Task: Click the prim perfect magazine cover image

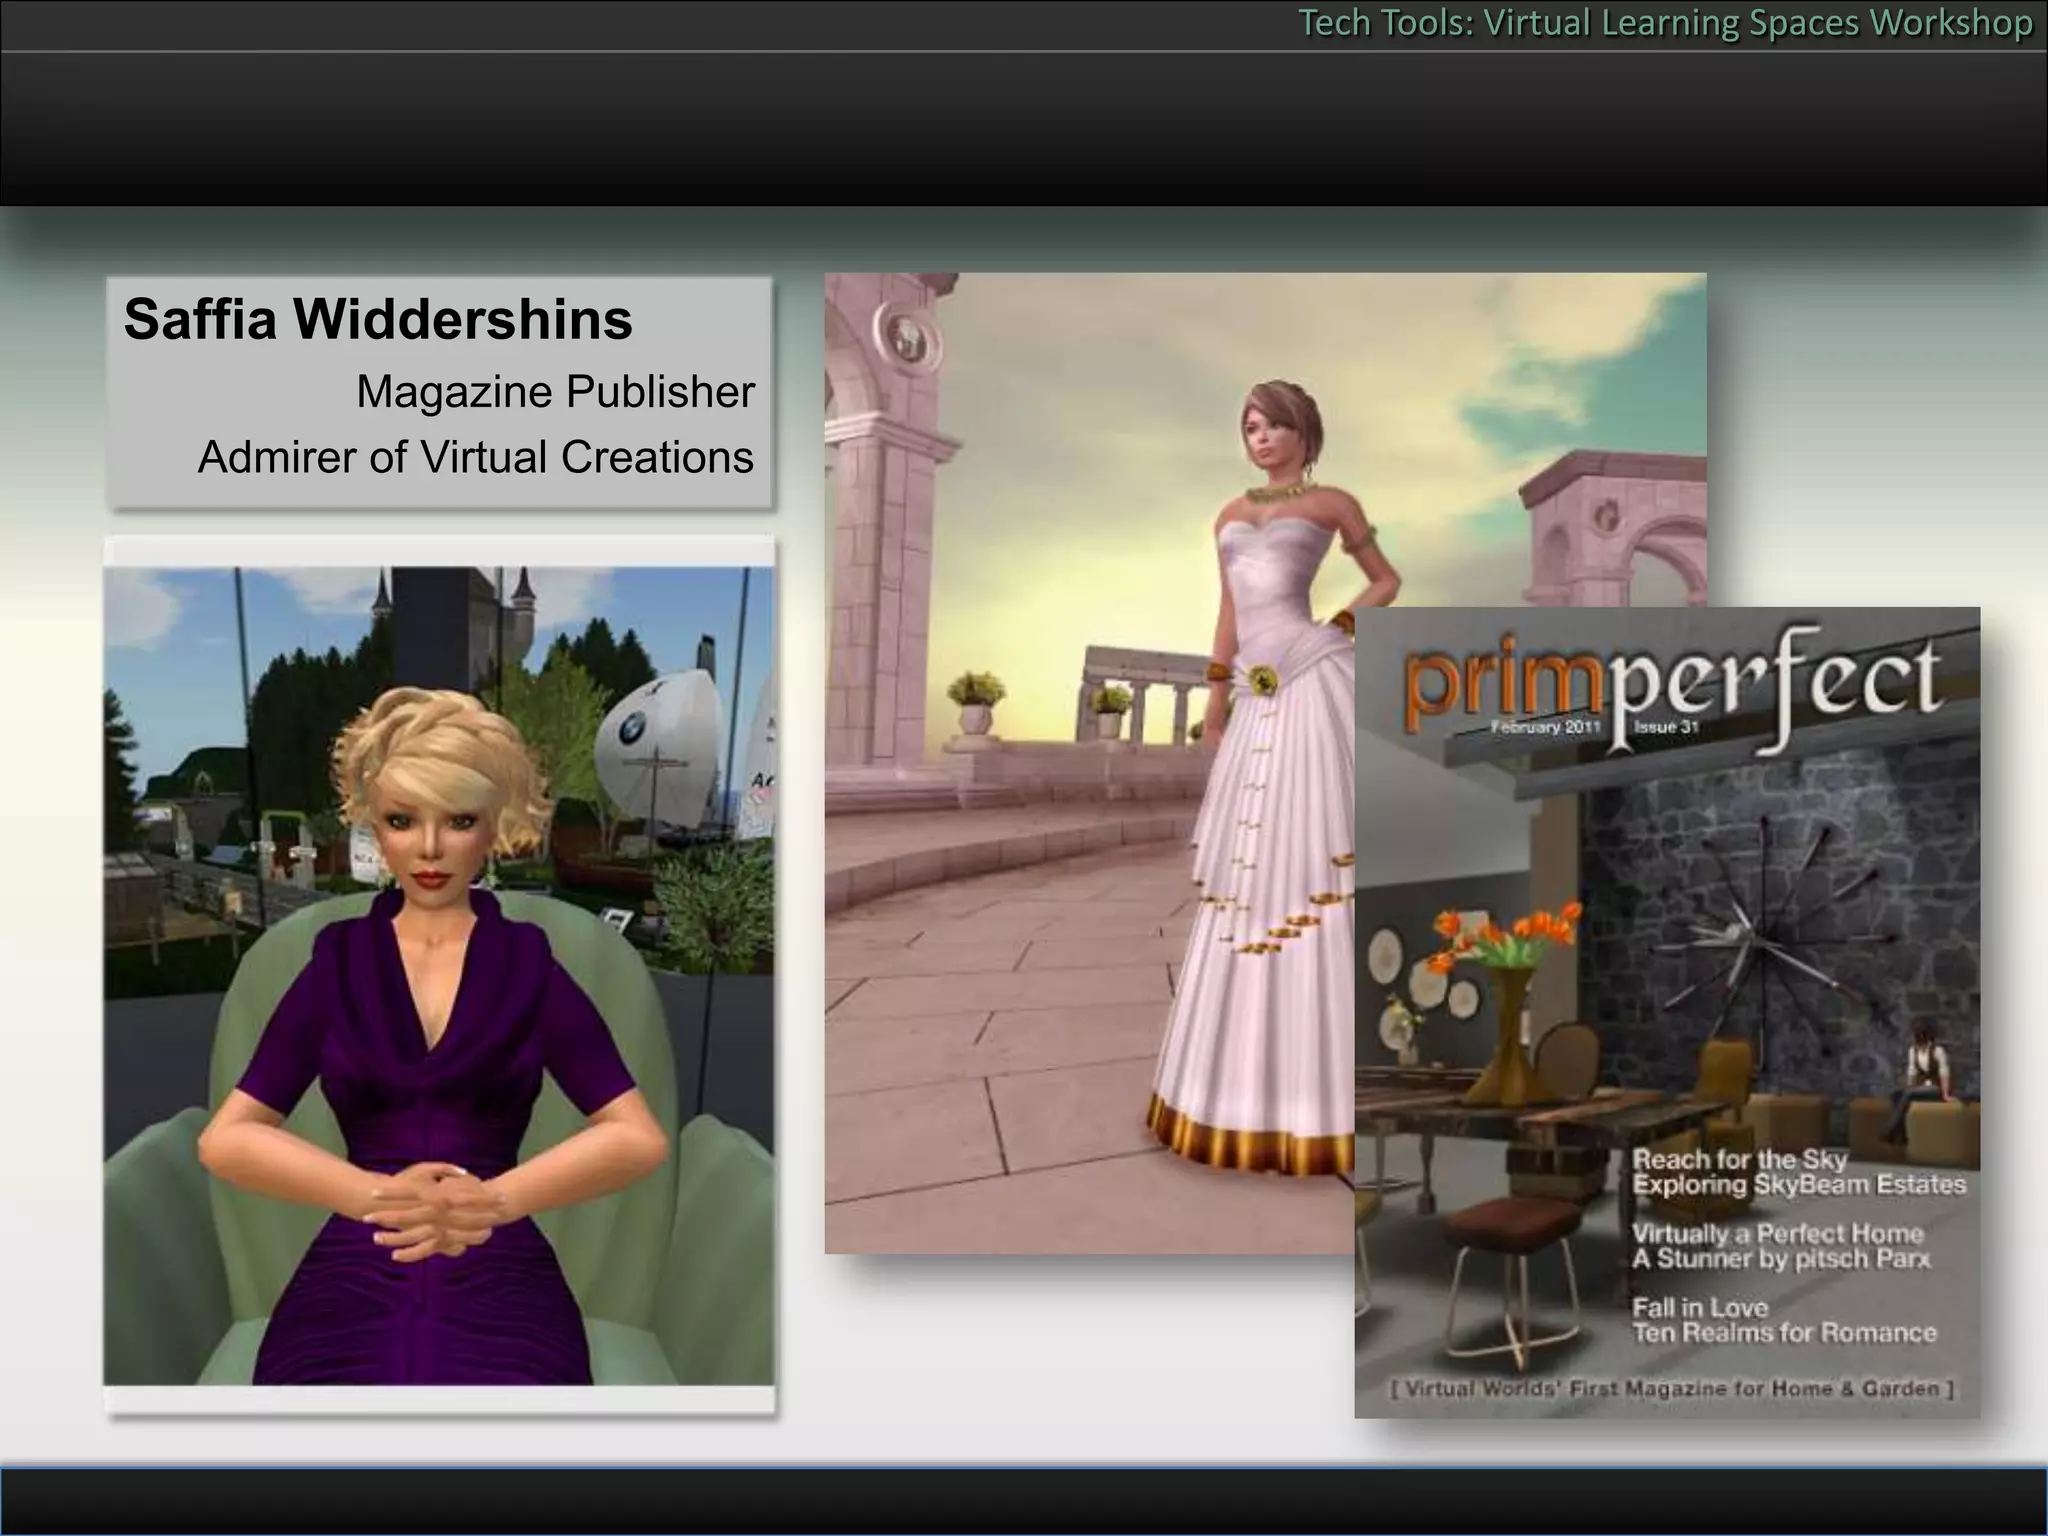Action: tap(1667, 1012)
